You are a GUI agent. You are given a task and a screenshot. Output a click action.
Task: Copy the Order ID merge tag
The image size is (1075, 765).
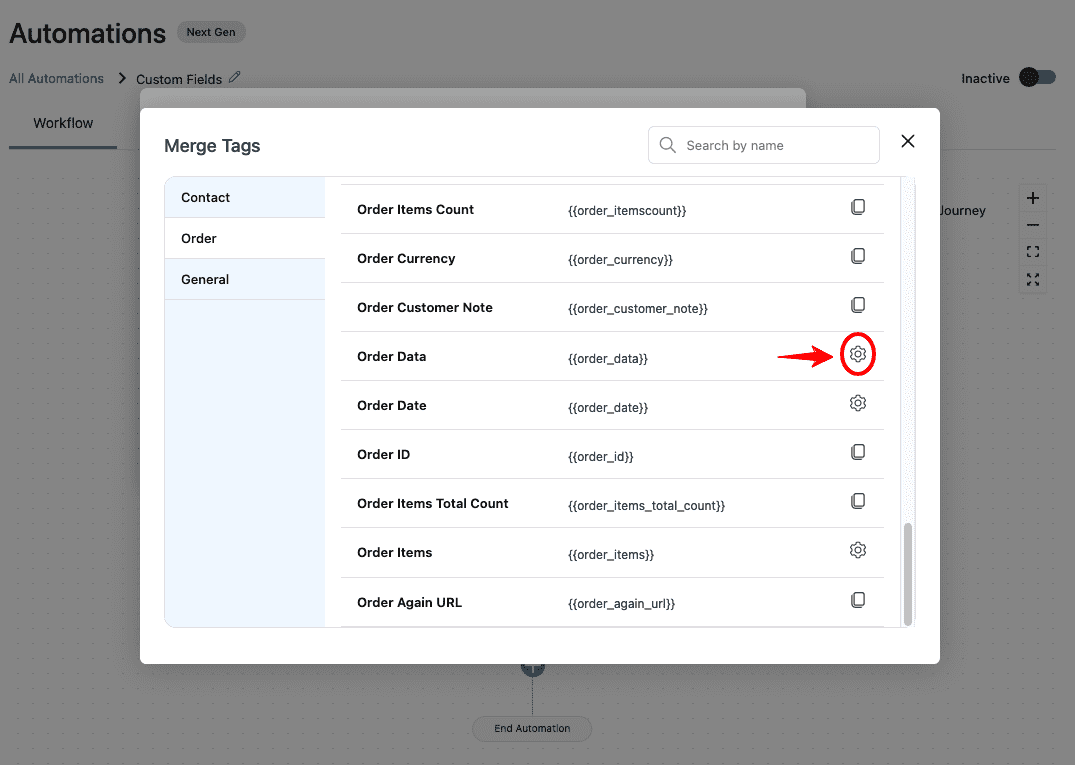[x=858, y=451]
